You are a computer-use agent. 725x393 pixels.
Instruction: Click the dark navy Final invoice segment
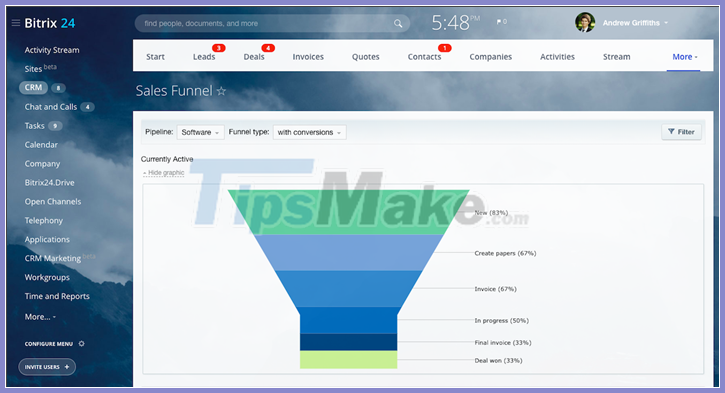pyautogui.click(x=349, y=342)
